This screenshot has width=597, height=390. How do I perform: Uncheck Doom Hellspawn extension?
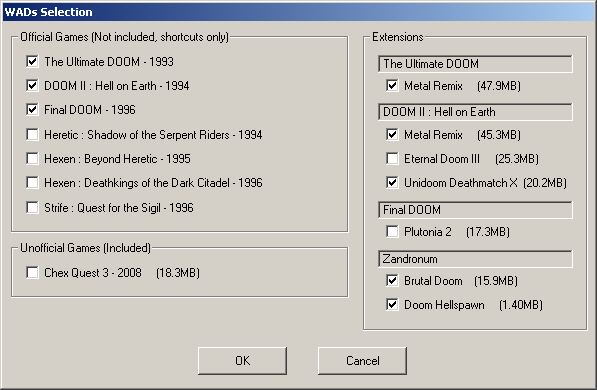392,305
